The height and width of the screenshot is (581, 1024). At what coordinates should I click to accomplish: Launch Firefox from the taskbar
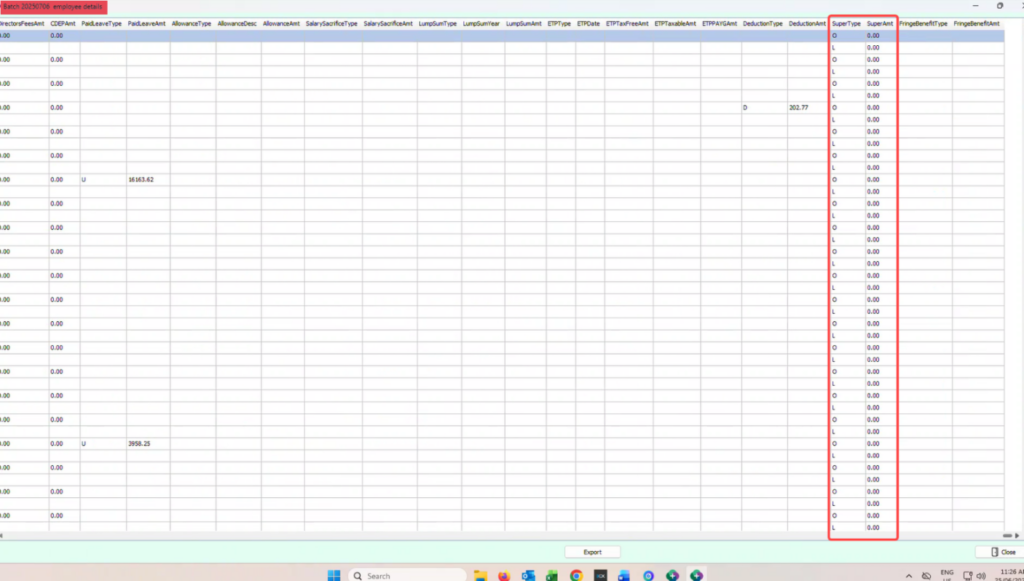(x=504, y=575)
